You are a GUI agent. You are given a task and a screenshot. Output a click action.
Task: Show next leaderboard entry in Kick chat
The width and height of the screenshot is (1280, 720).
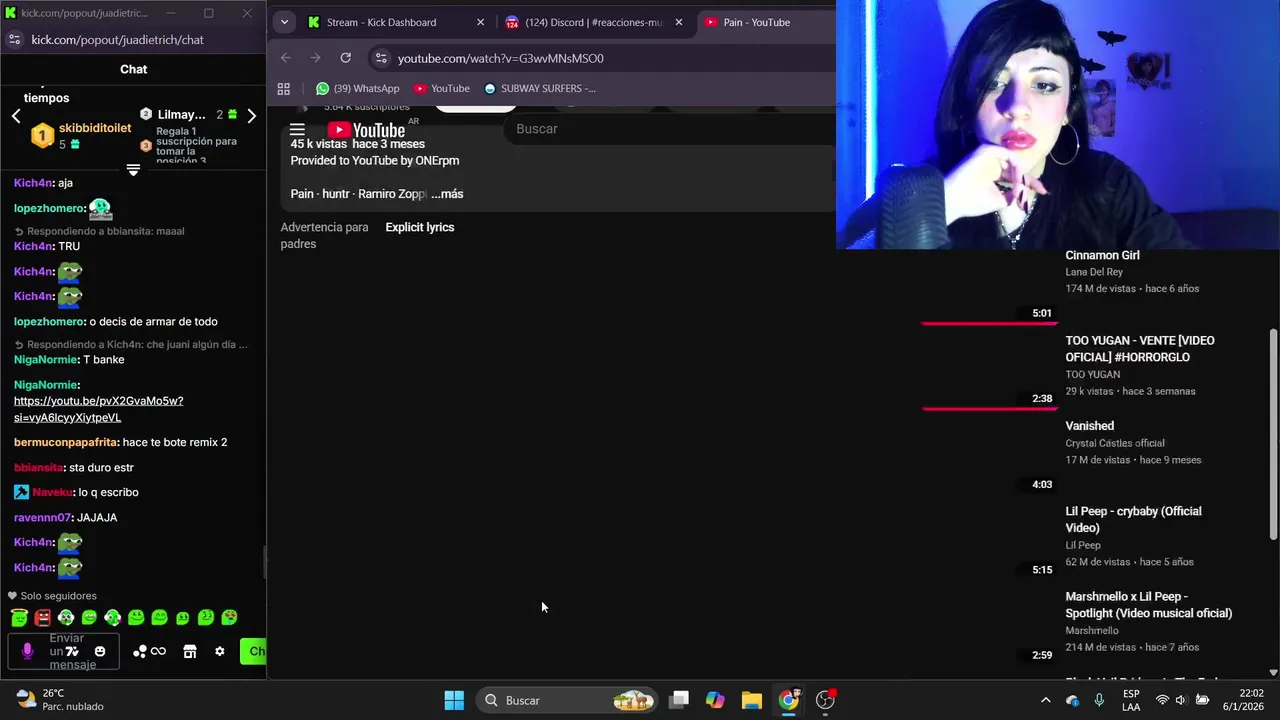coord(251,116)
